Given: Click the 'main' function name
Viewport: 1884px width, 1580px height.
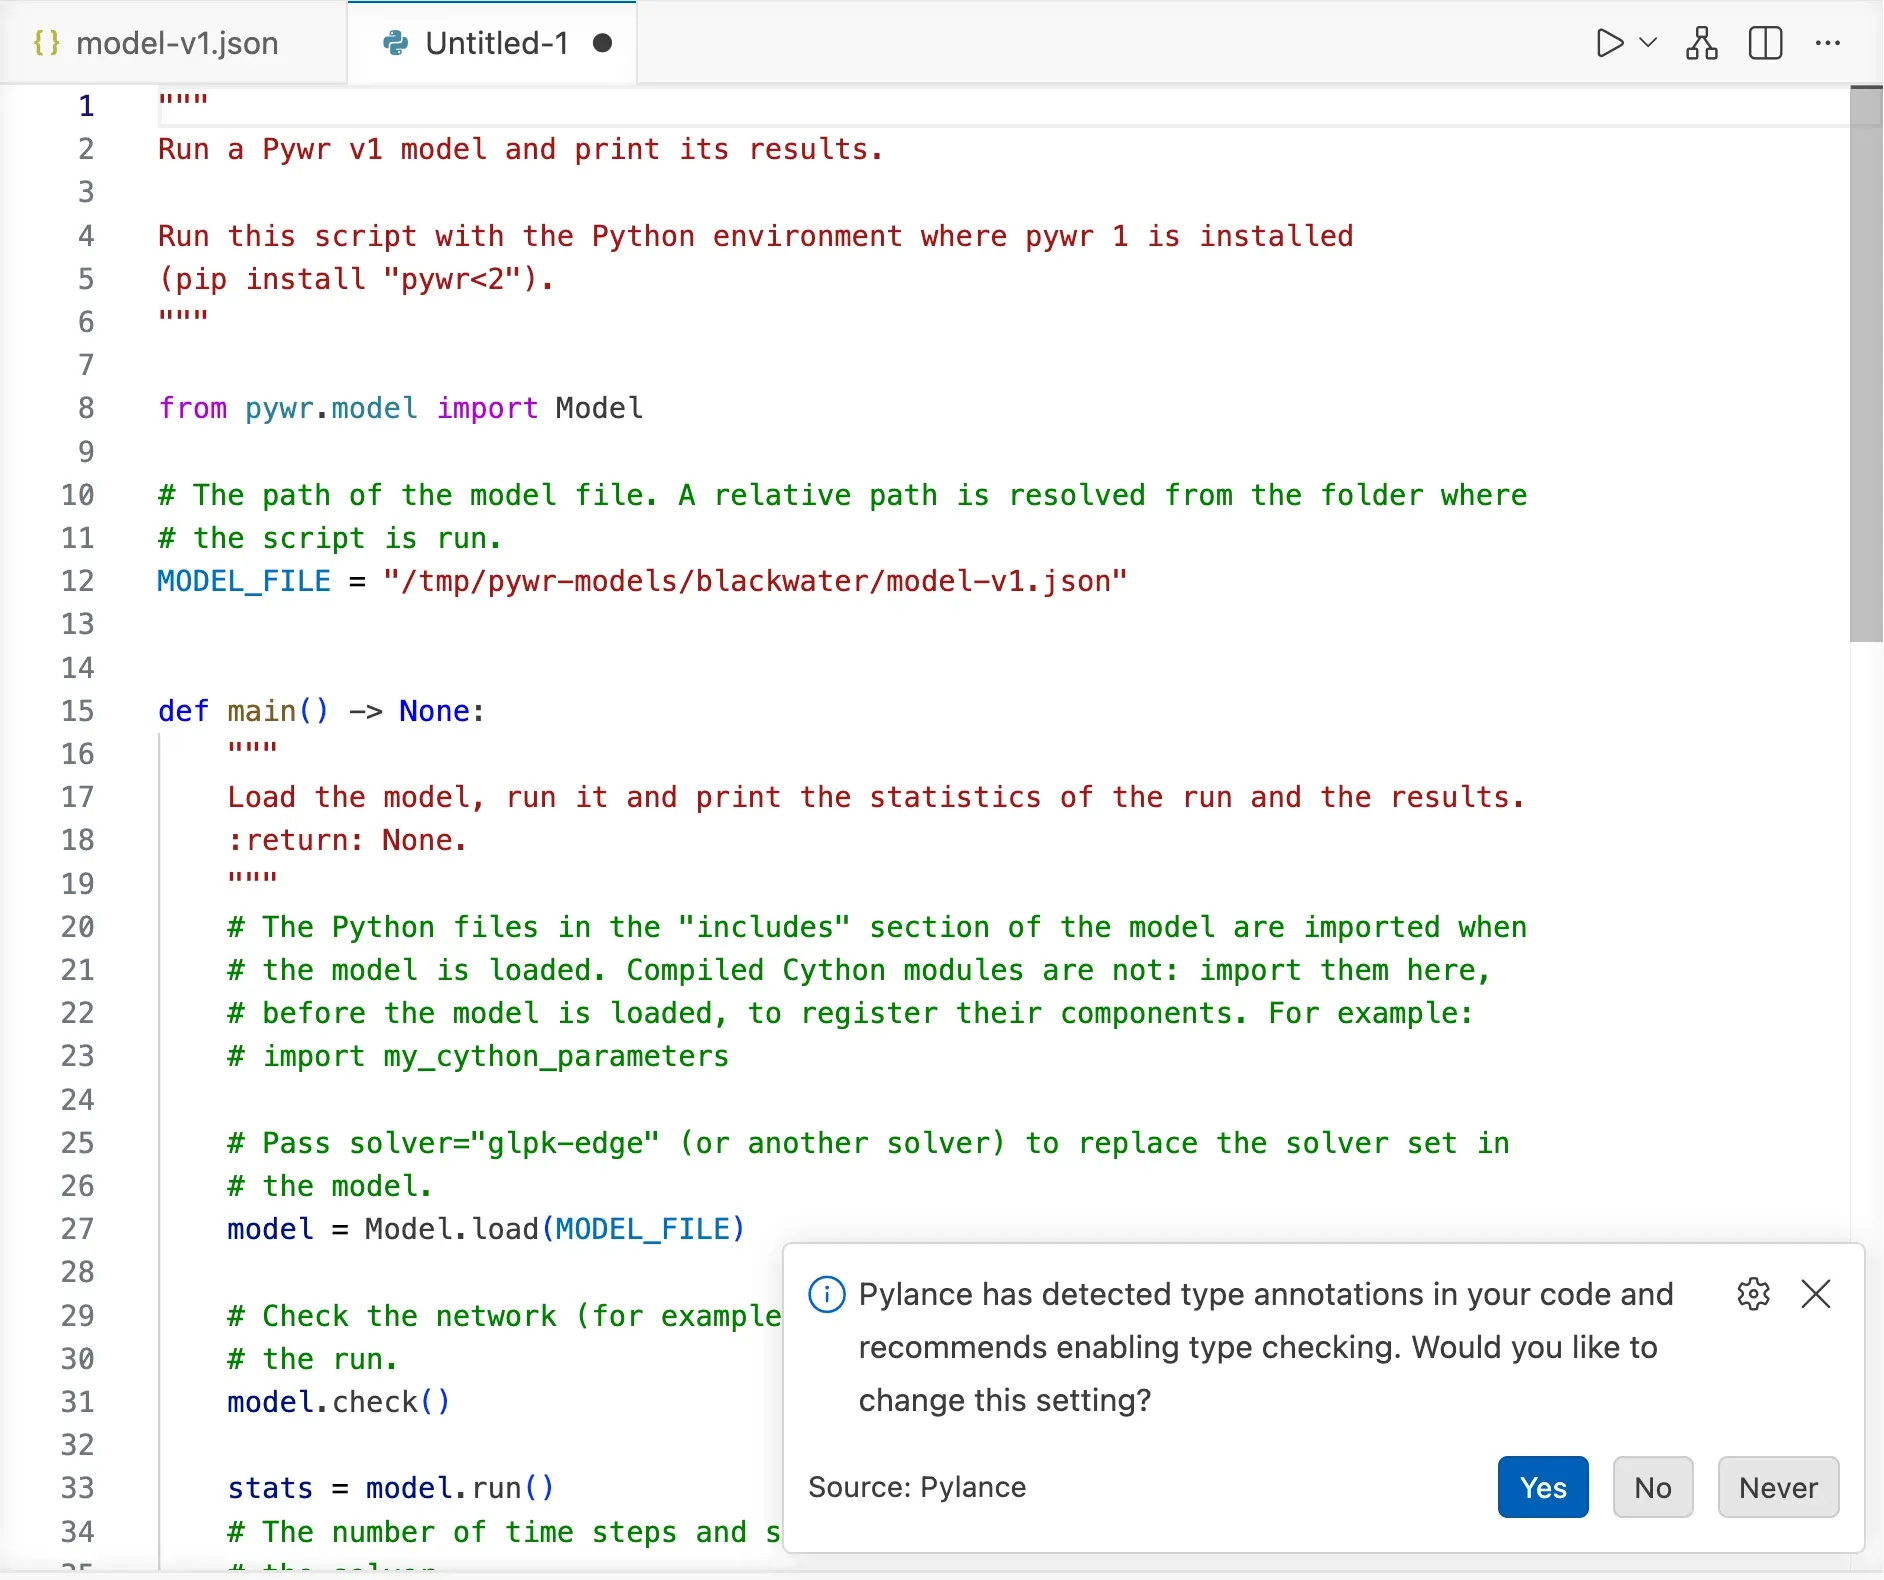Looking at the screenshot, I should pyautogui.click(x=262, y=711).
